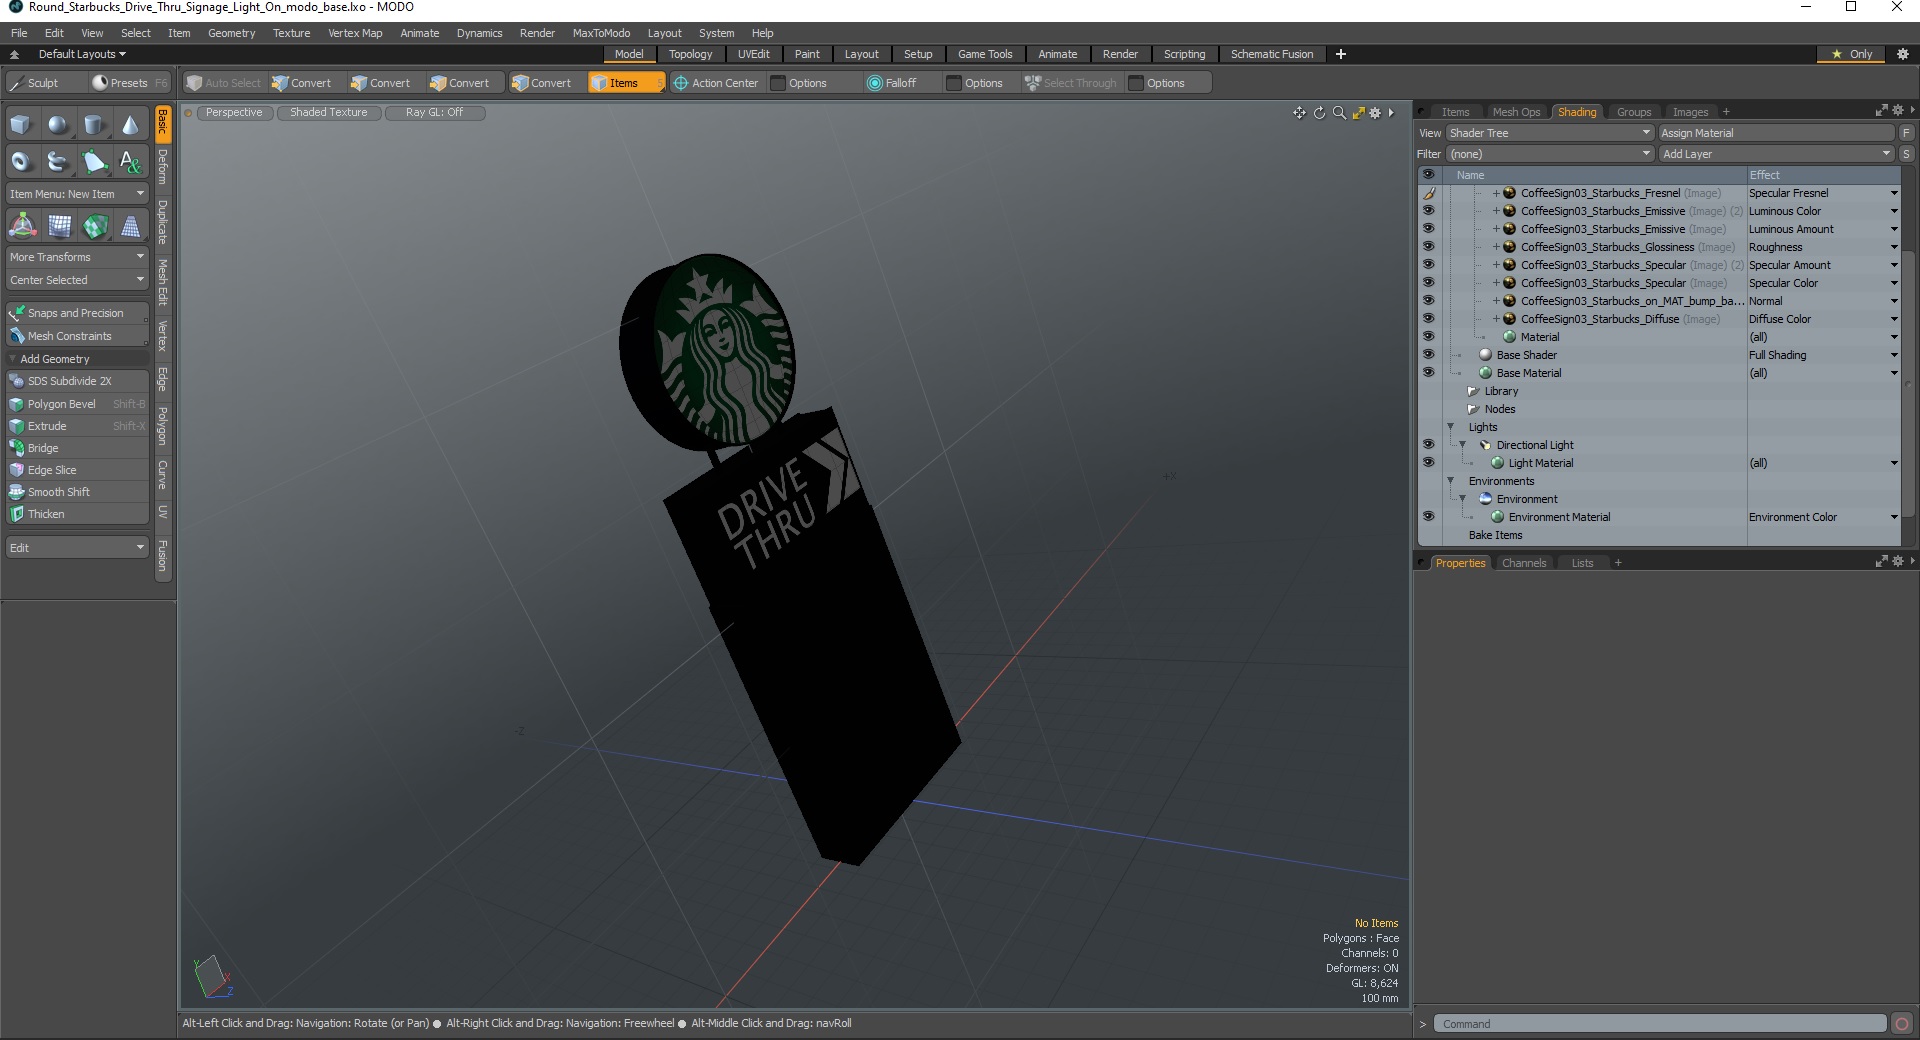Click the Smooth Shift tool
Viewport: 1920px width, 1040px height.
(77, 492)
